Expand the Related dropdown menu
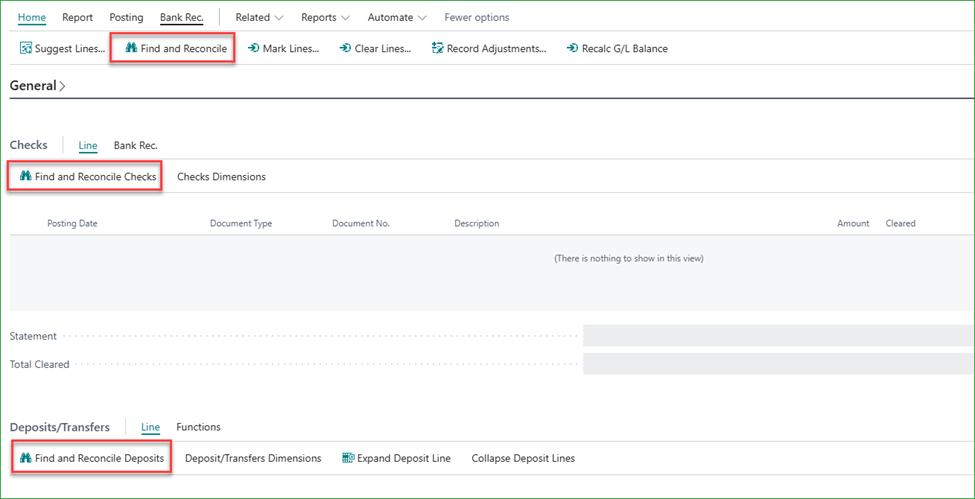 tap(259, 17)
